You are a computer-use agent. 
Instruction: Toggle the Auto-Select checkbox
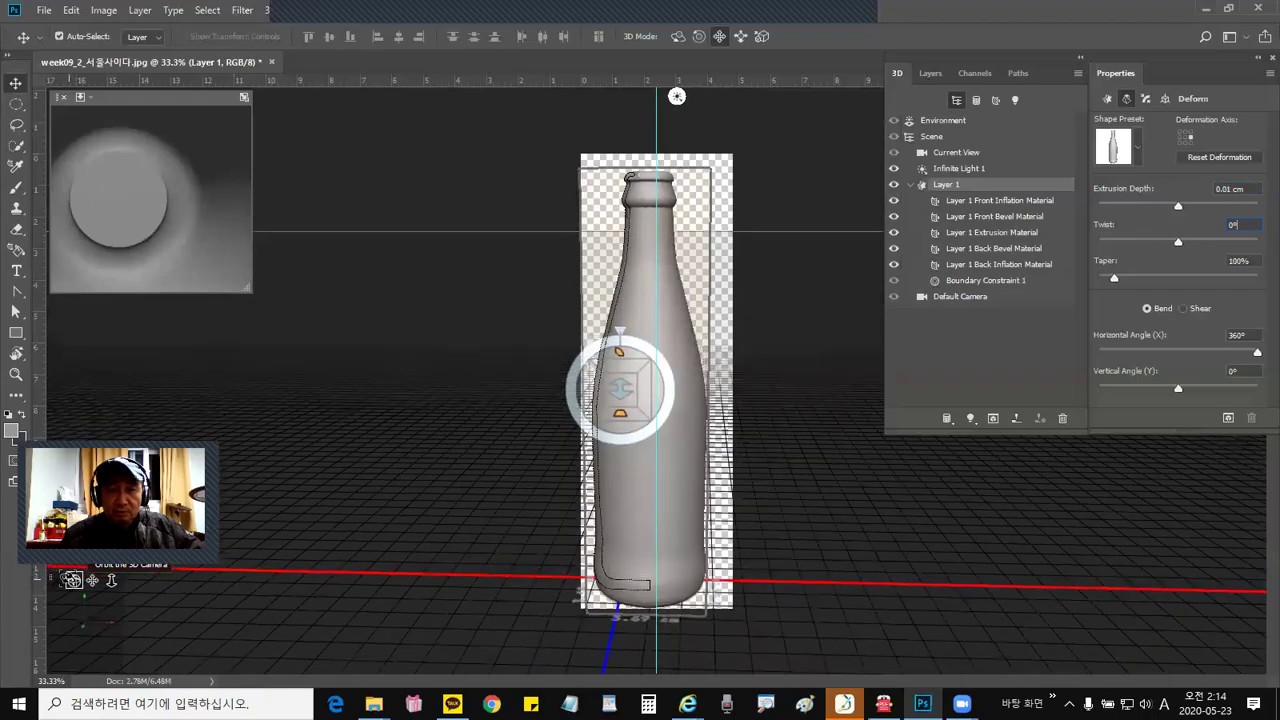(x=59, y=37)
